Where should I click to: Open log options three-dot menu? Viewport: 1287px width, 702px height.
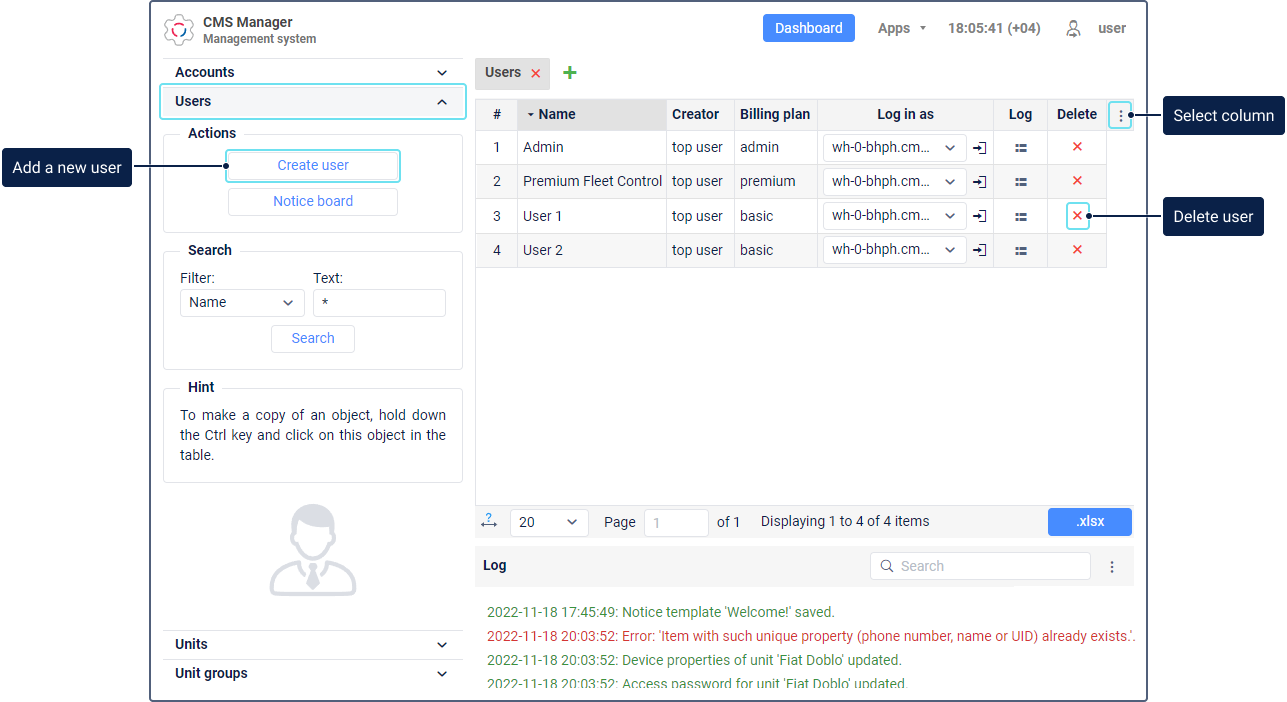(1112, 567)
